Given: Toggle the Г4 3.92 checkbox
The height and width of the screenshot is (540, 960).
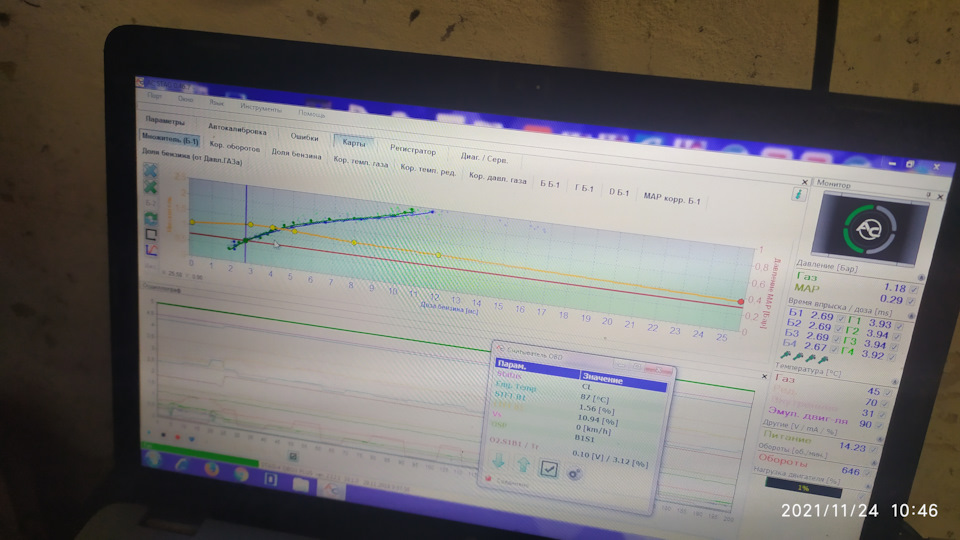Looking at the screenshot, I should 891,356.
